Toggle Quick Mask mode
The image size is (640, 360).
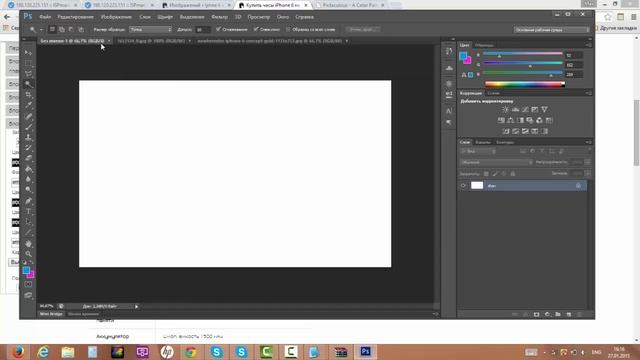pyautogui.click(x=28, y=284)
